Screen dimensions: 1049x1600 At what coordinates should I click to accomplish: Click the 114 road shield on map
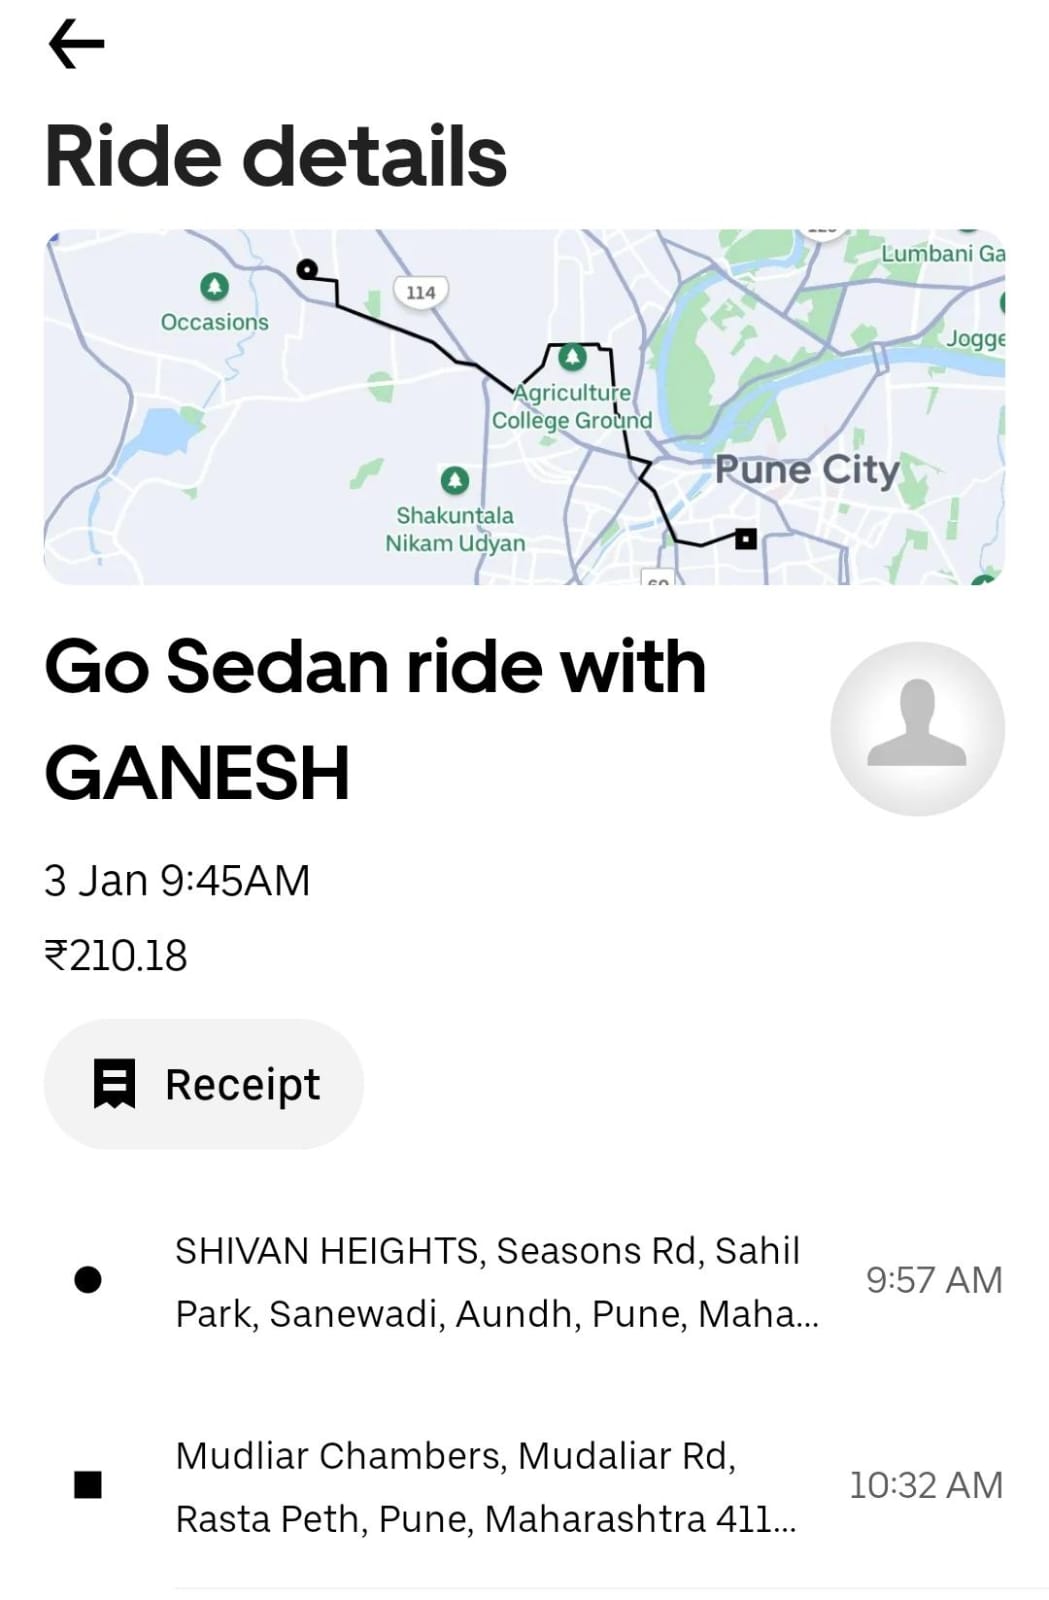421,292
